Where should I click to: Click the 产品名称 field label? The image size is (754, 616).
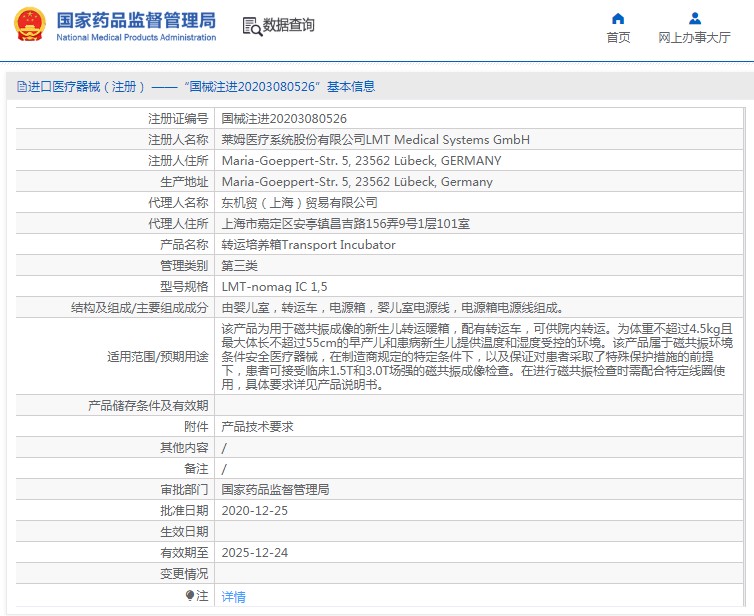184,245
